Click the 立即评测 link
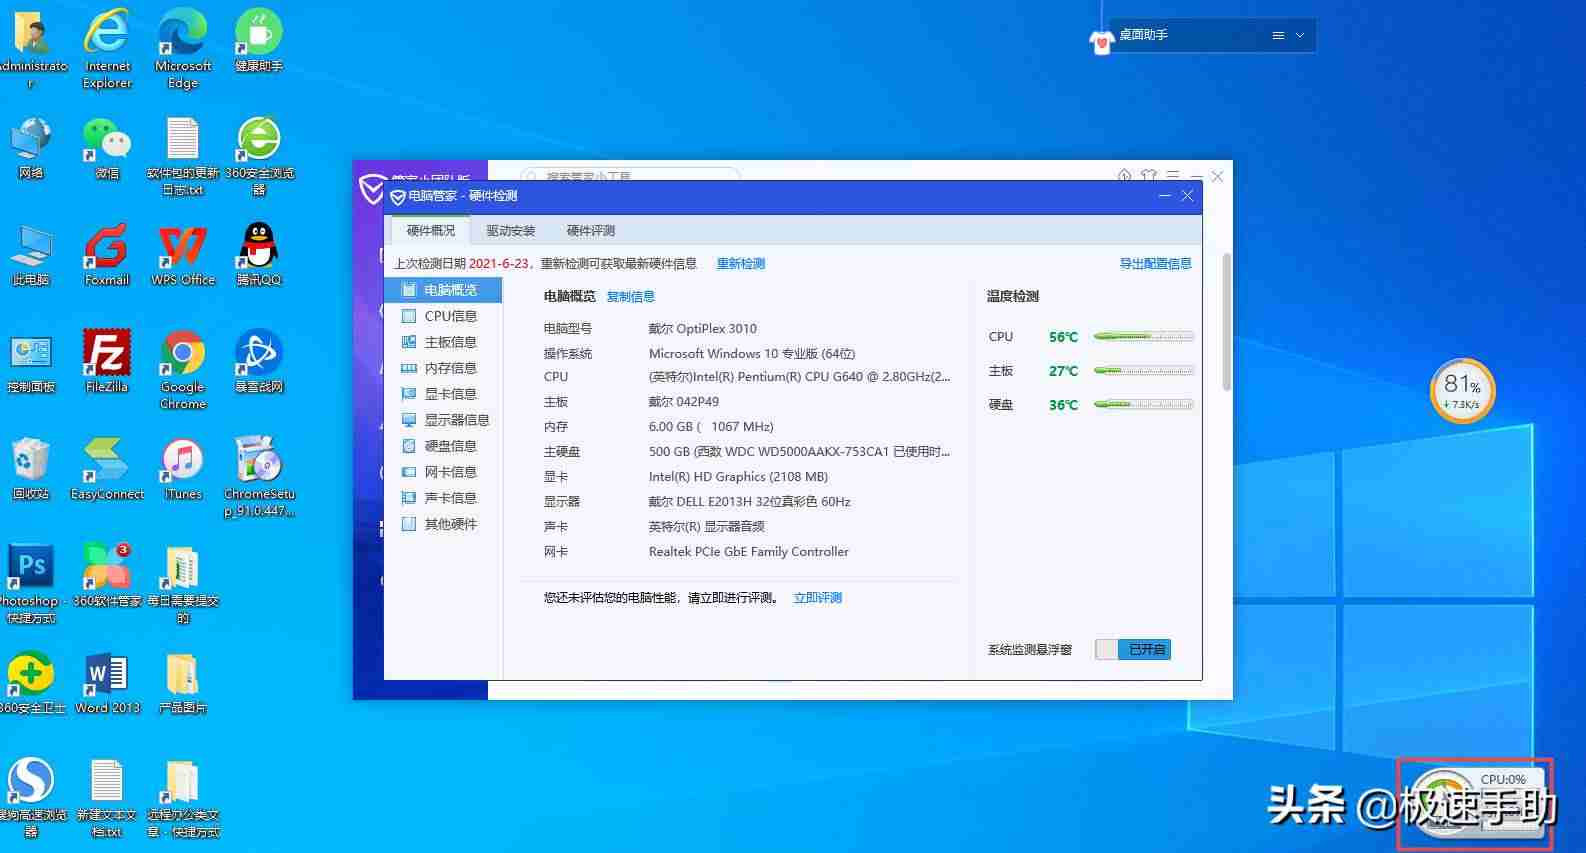Image resolution: width=1586 pixels, height=853 pixels. tap(818, 598)
